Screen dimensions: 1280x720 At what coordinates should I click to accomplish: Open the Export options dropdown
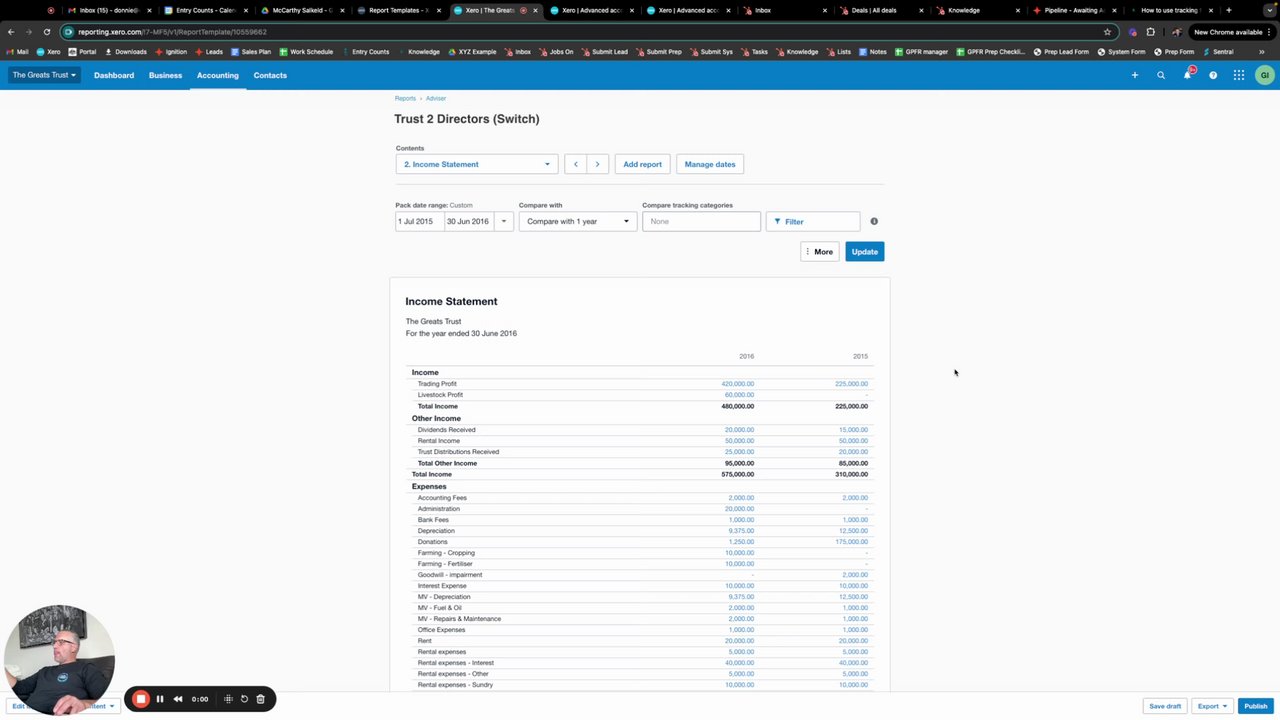pos(1213,706)
